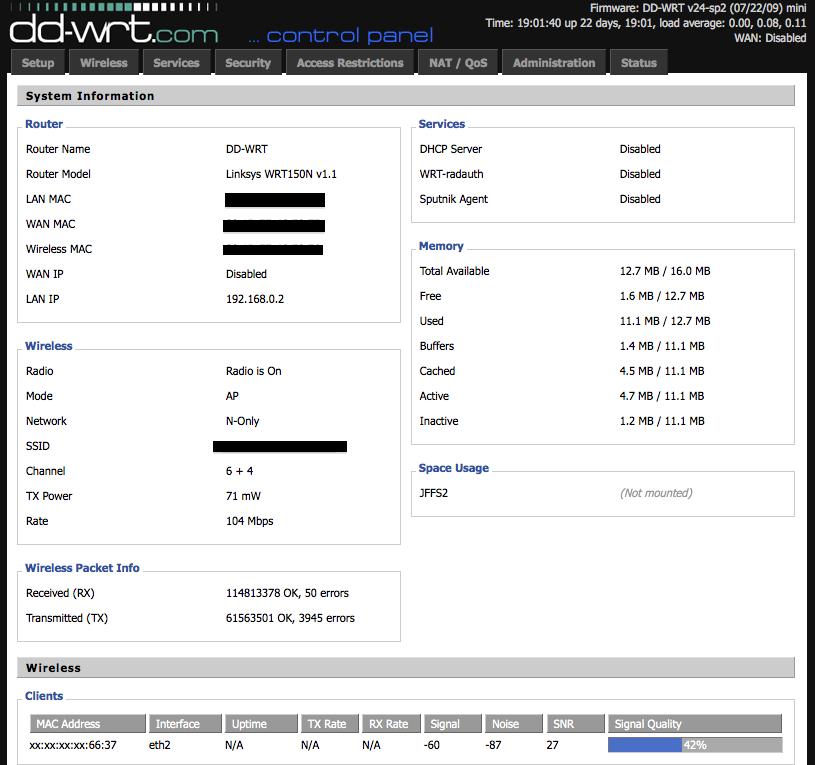815x765 pixels.
Task: Click the RX Rate column header
Action: click(391, 723)
